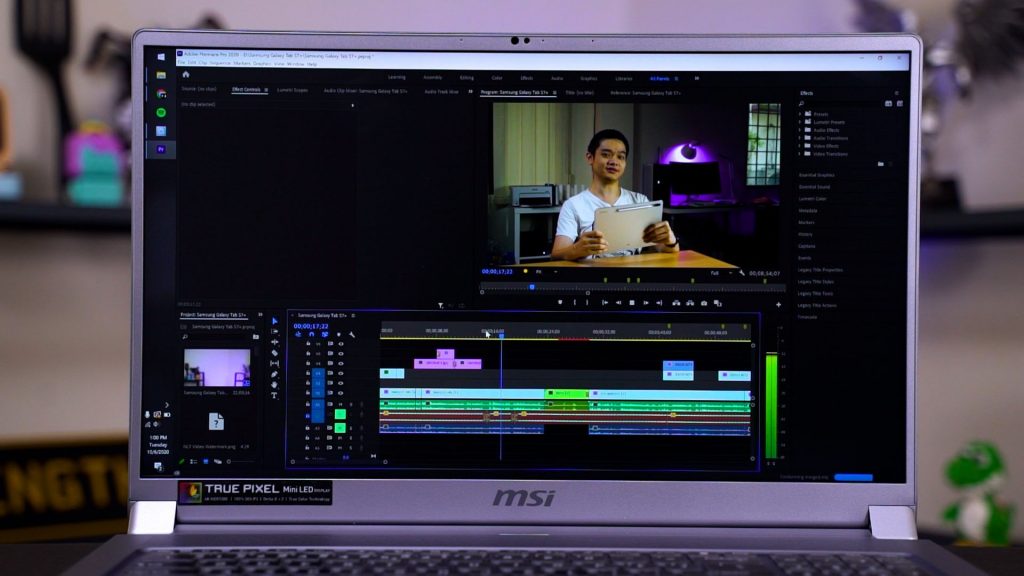Create new custom bin in Effects panel
The height and width of the screenshot is (576, 1024).
pos(880,163)
